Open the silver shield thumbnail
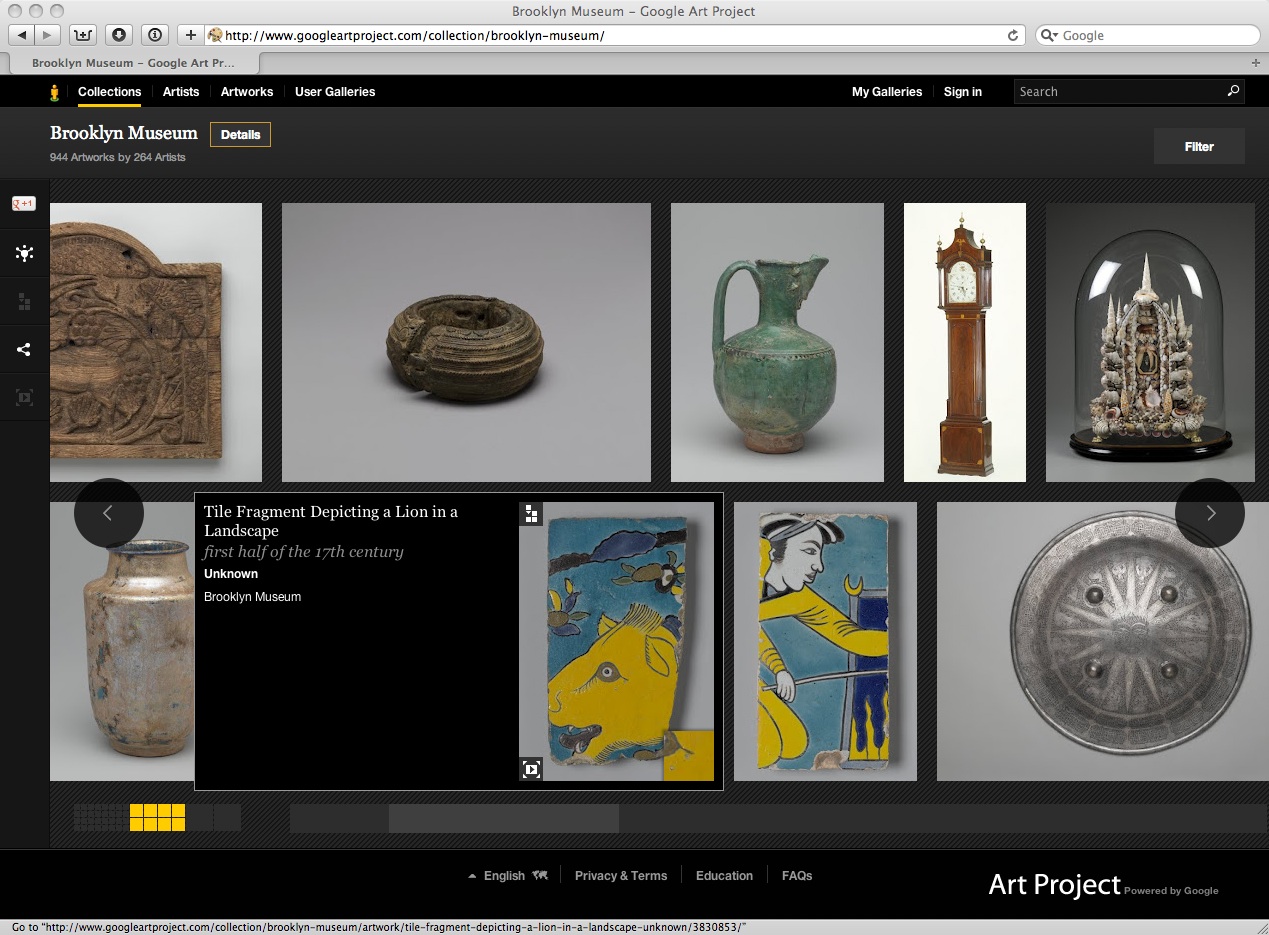This screenshot has width=1269, height=935. (x=1103, y=641)
